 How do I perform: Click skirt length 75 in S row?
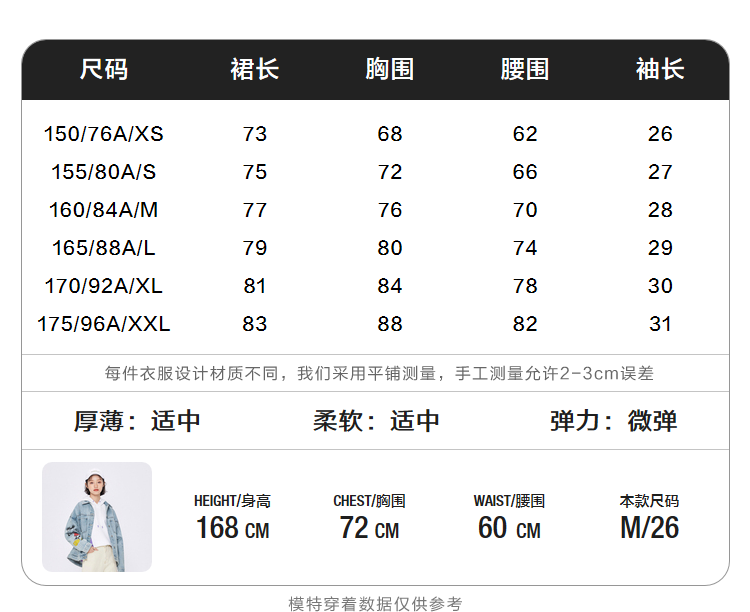click(254, 172)
